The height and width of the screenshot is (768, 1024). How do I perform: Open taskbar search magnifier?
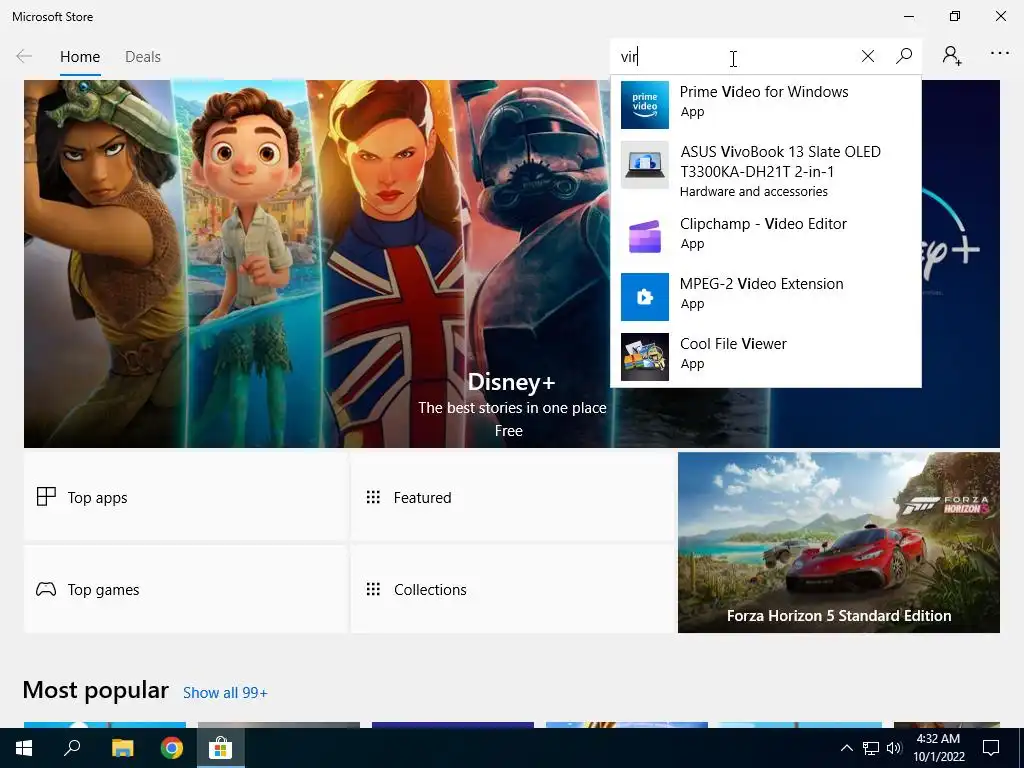click(x=72, y=748)
